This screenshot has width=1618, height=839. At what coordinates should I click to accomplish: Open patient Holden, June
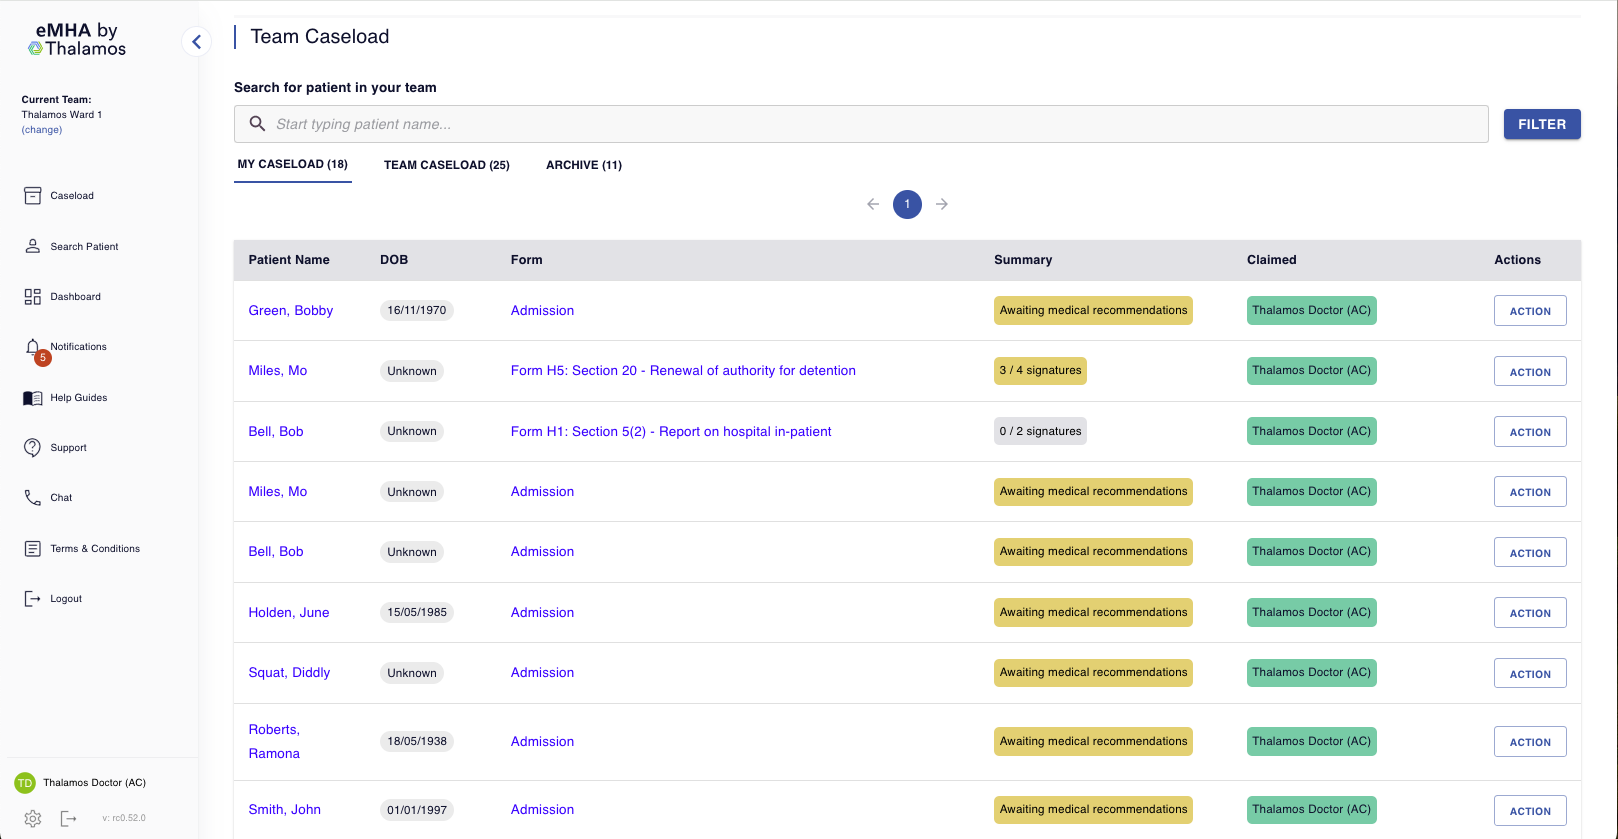pos(289,613)
